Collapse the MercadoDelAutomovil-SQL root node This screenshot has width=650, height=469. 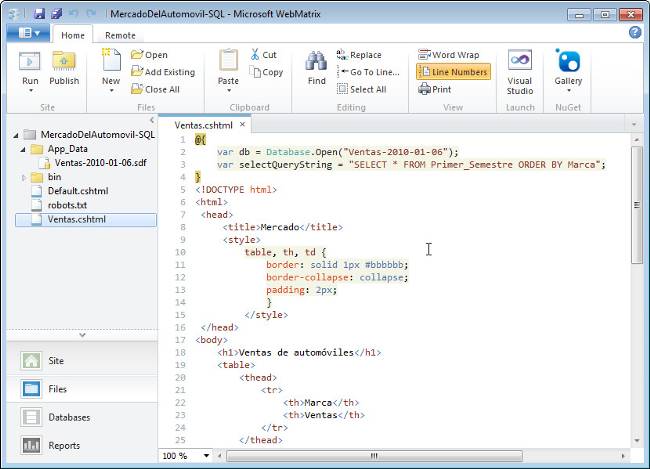[x=16, y=135]
